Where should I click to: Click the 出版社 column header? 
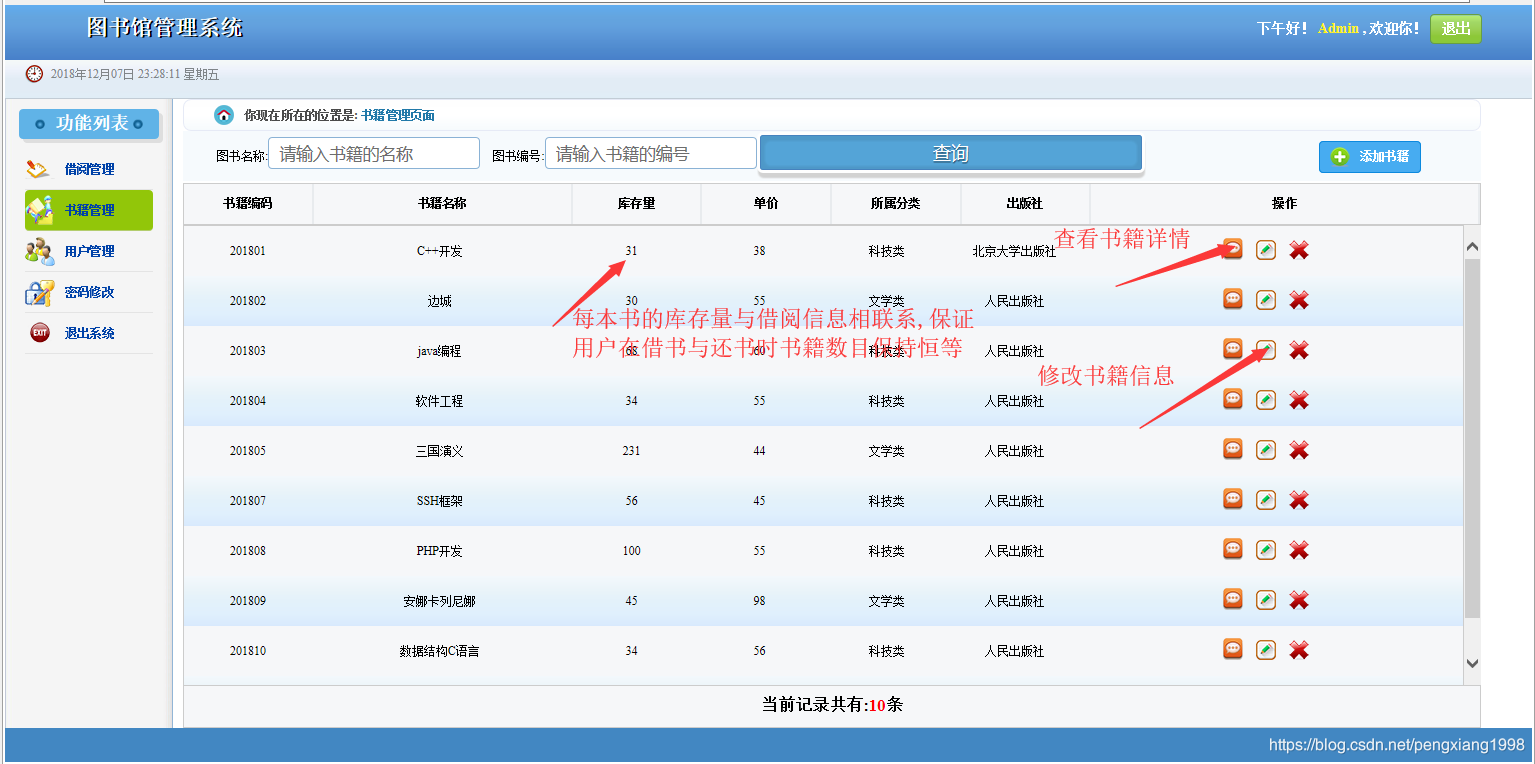pos(1025,203)
